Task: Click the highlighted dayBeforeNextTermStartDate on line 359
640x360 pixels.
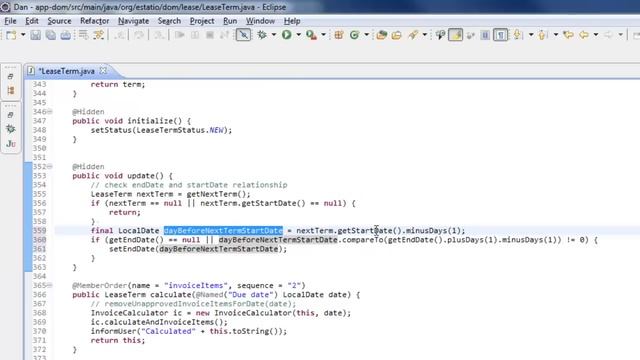Action: tap(223, 231)
